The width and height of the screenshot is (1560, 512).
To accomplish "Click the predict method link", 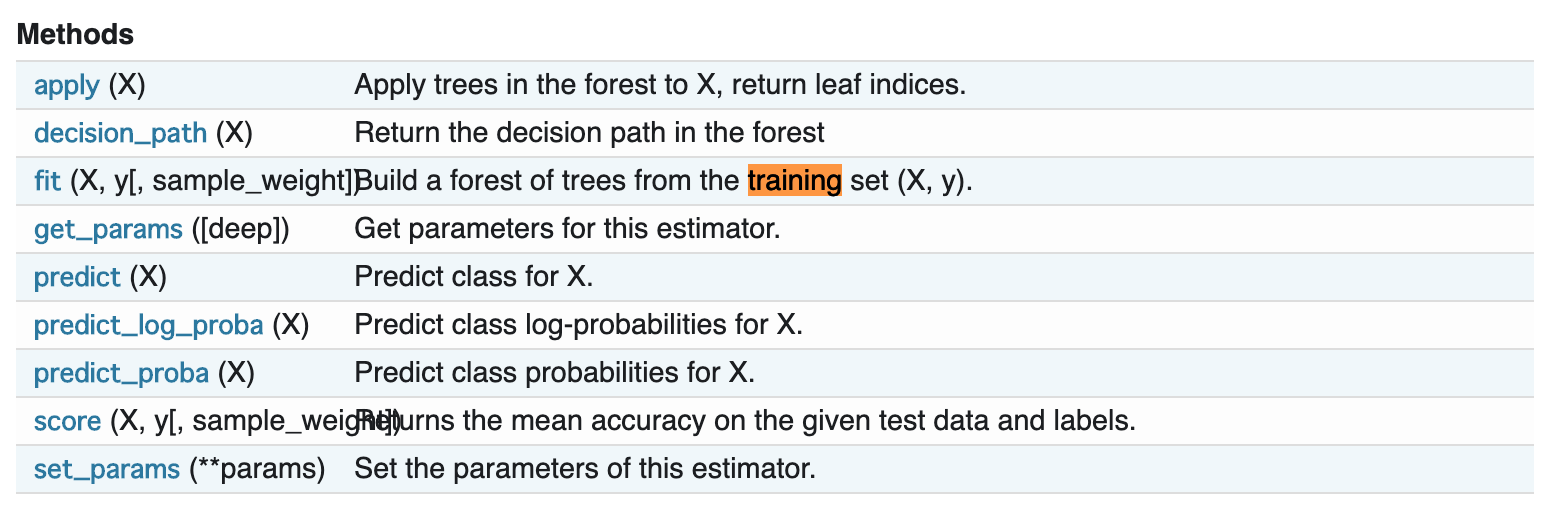I will point(77,277).
